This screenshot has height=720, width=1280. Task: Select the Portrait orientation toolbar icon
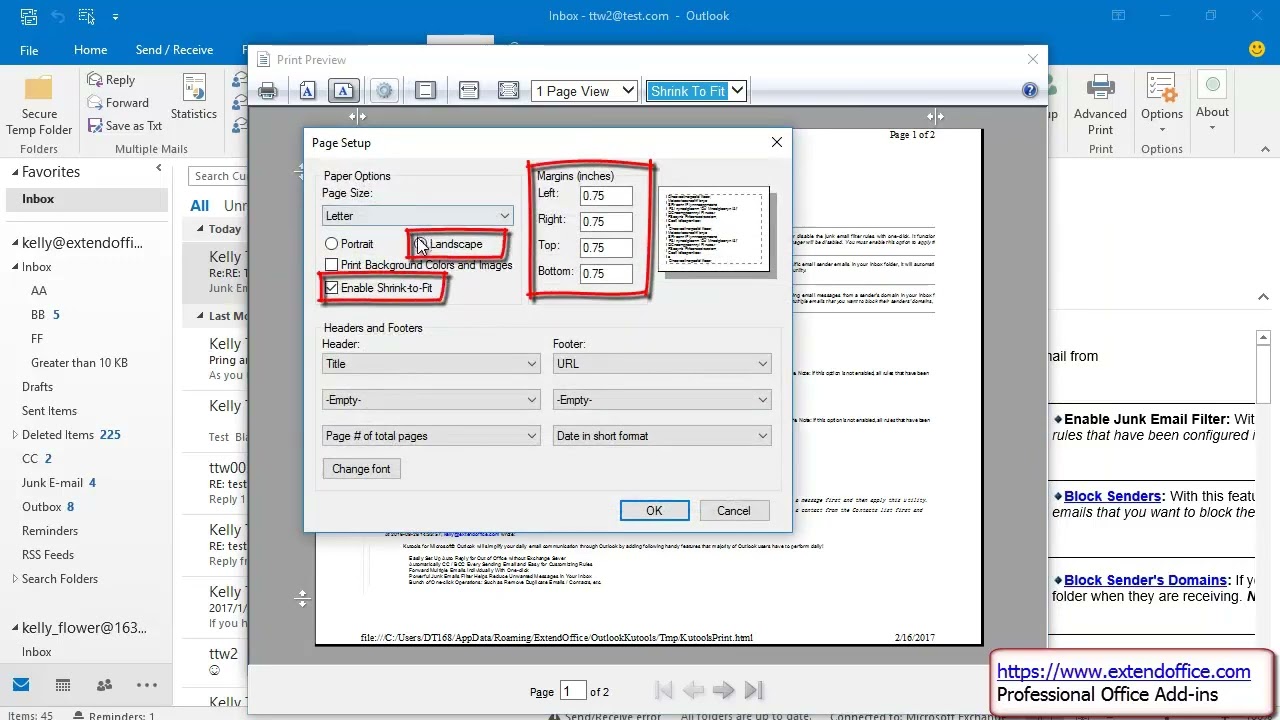[x=307, y=91]
